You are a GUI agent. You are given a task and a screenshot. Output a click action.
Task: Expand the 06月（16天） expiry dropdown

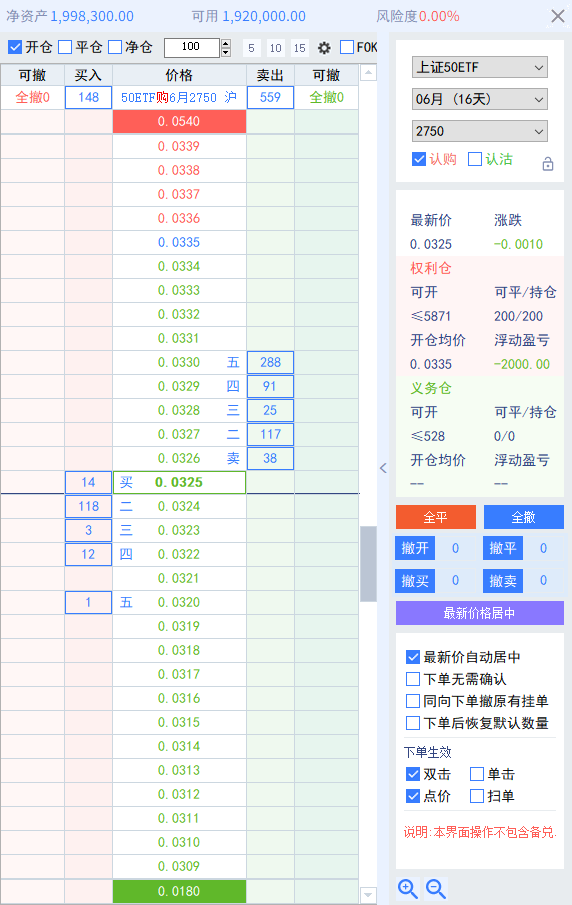pyautogui.click(x=480, y=99)
